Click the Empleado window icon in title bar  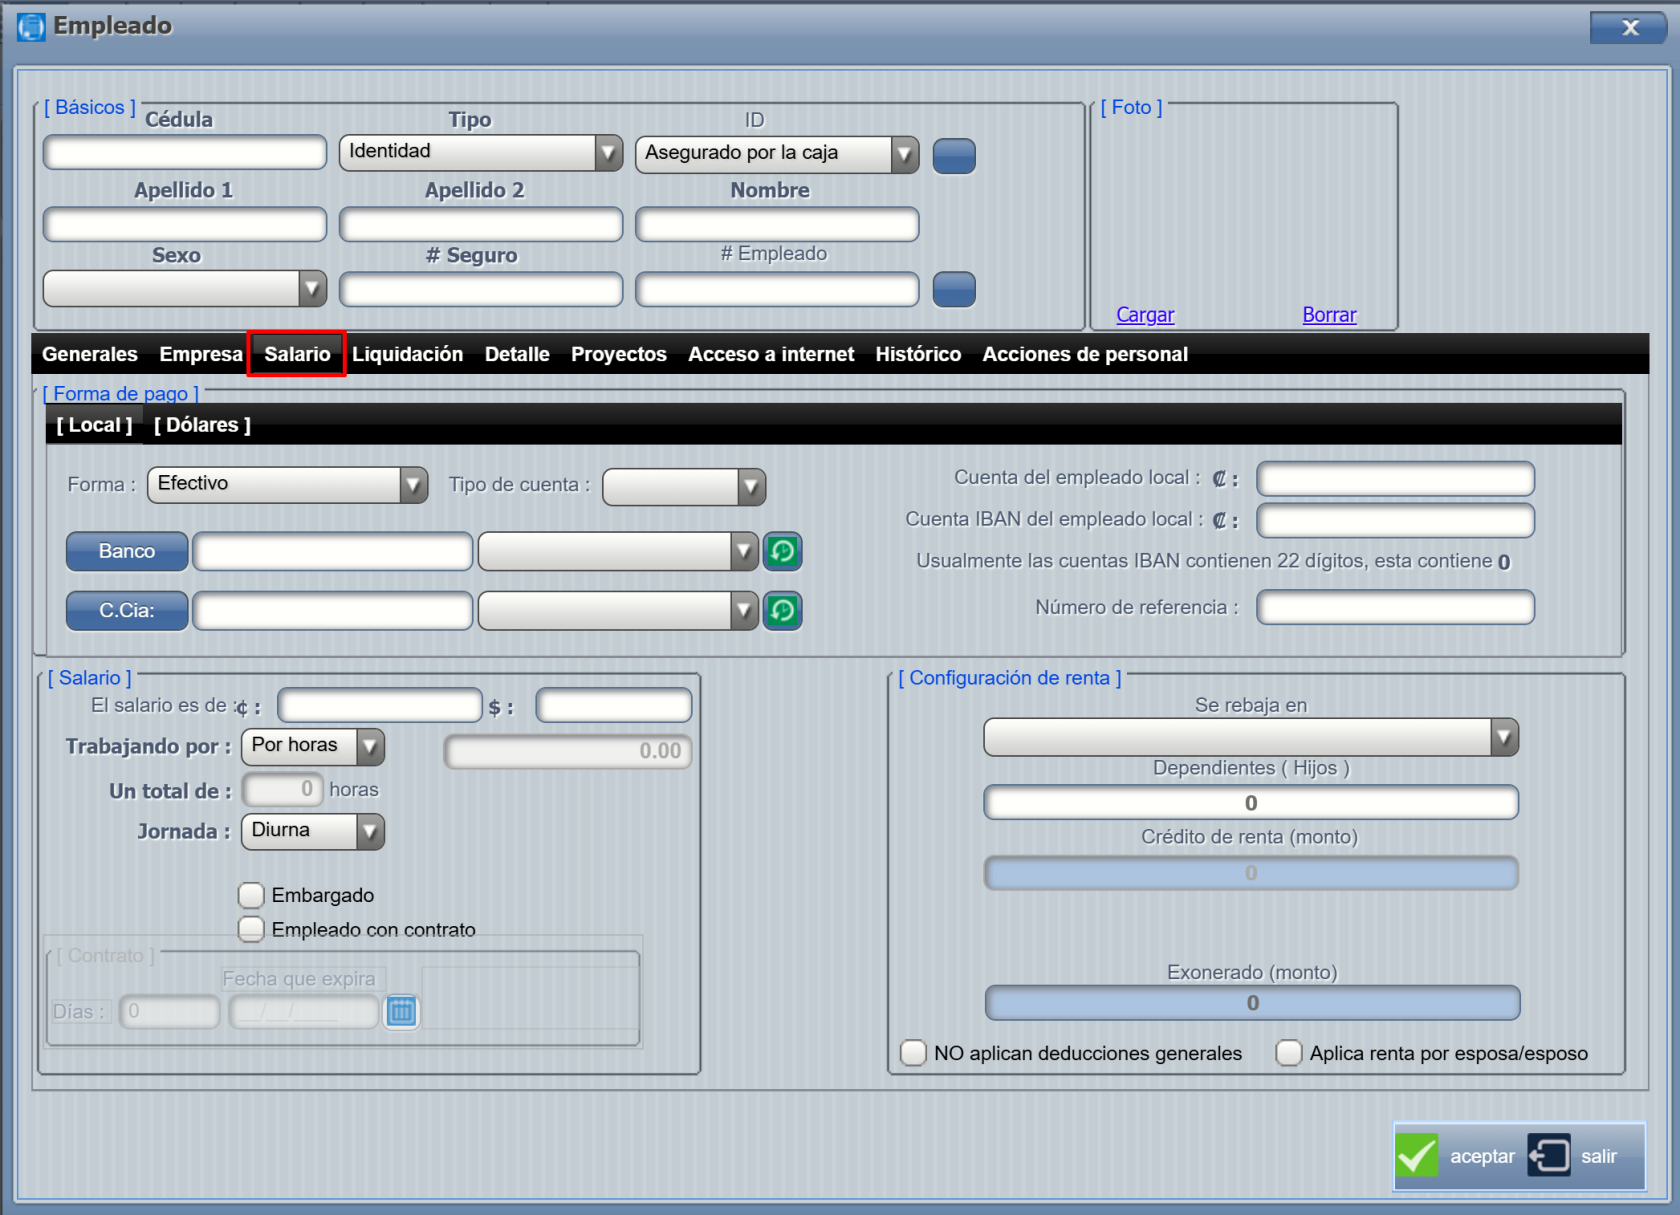coord(31,27)
